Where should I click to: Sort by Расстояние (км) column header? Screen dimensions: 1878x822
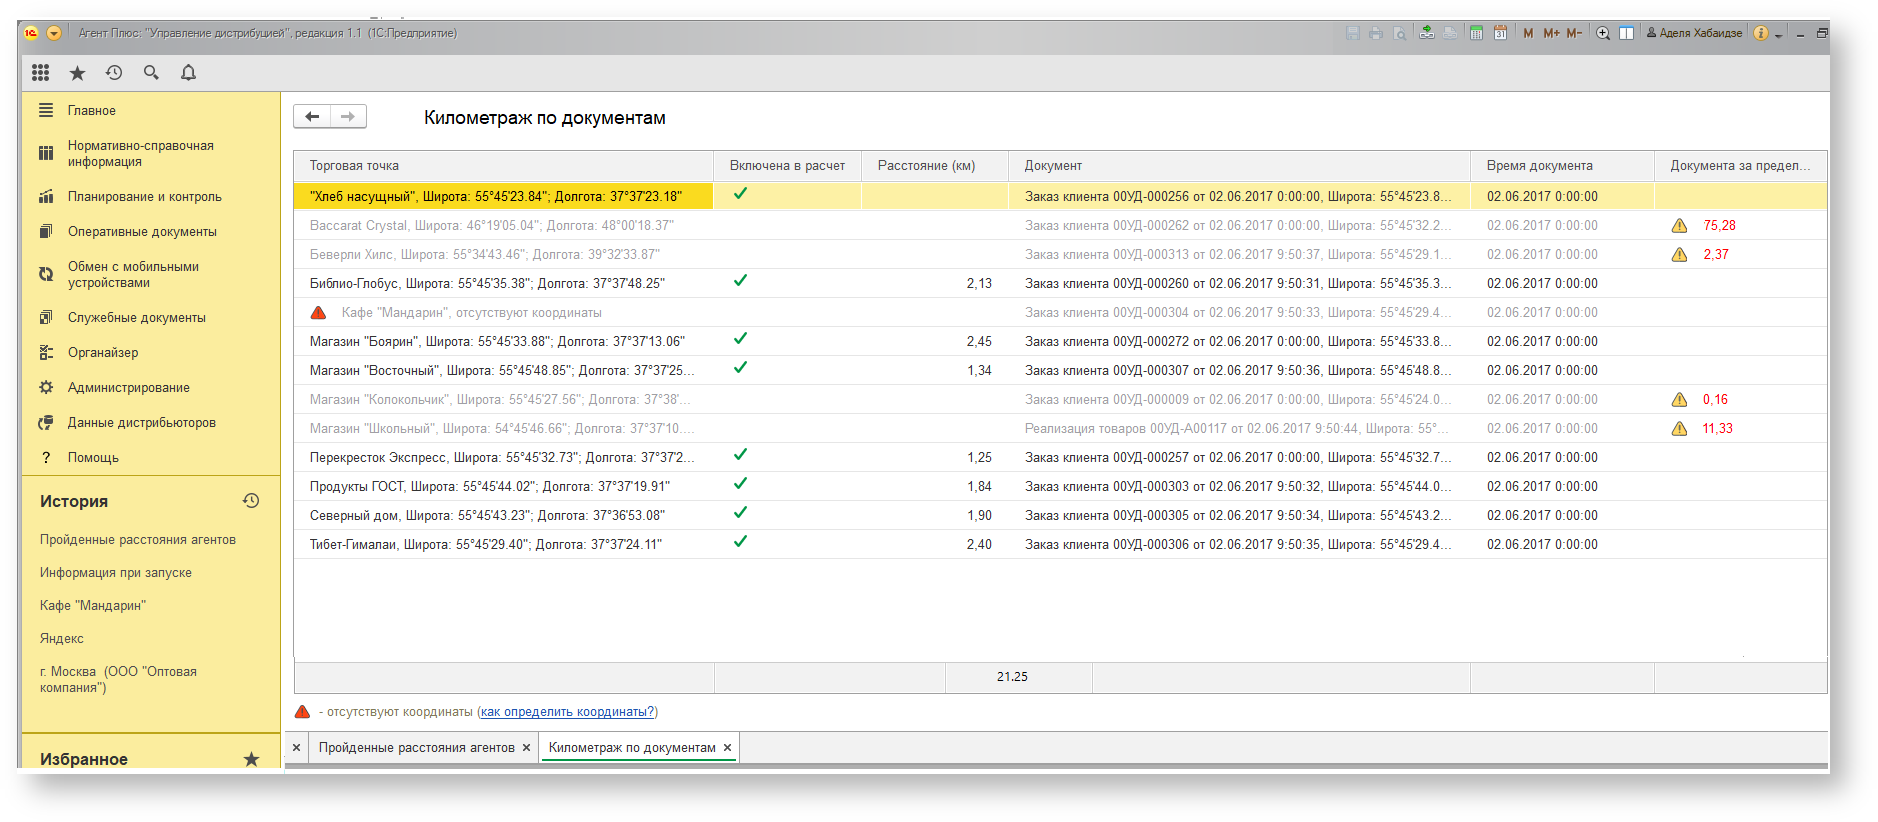pyautogui.click(x=926, y=166)
